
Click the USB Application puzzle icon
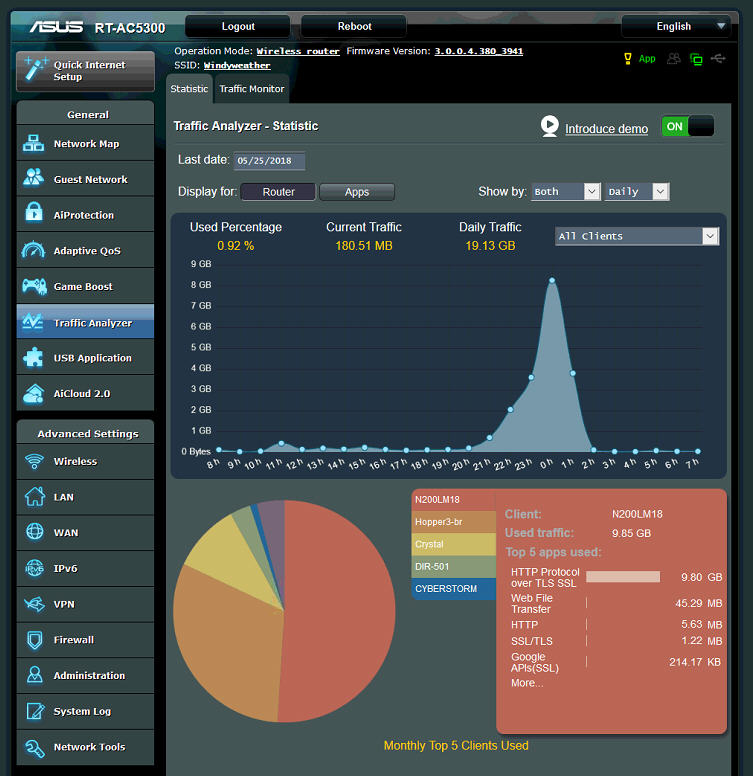tap(33, 358)
